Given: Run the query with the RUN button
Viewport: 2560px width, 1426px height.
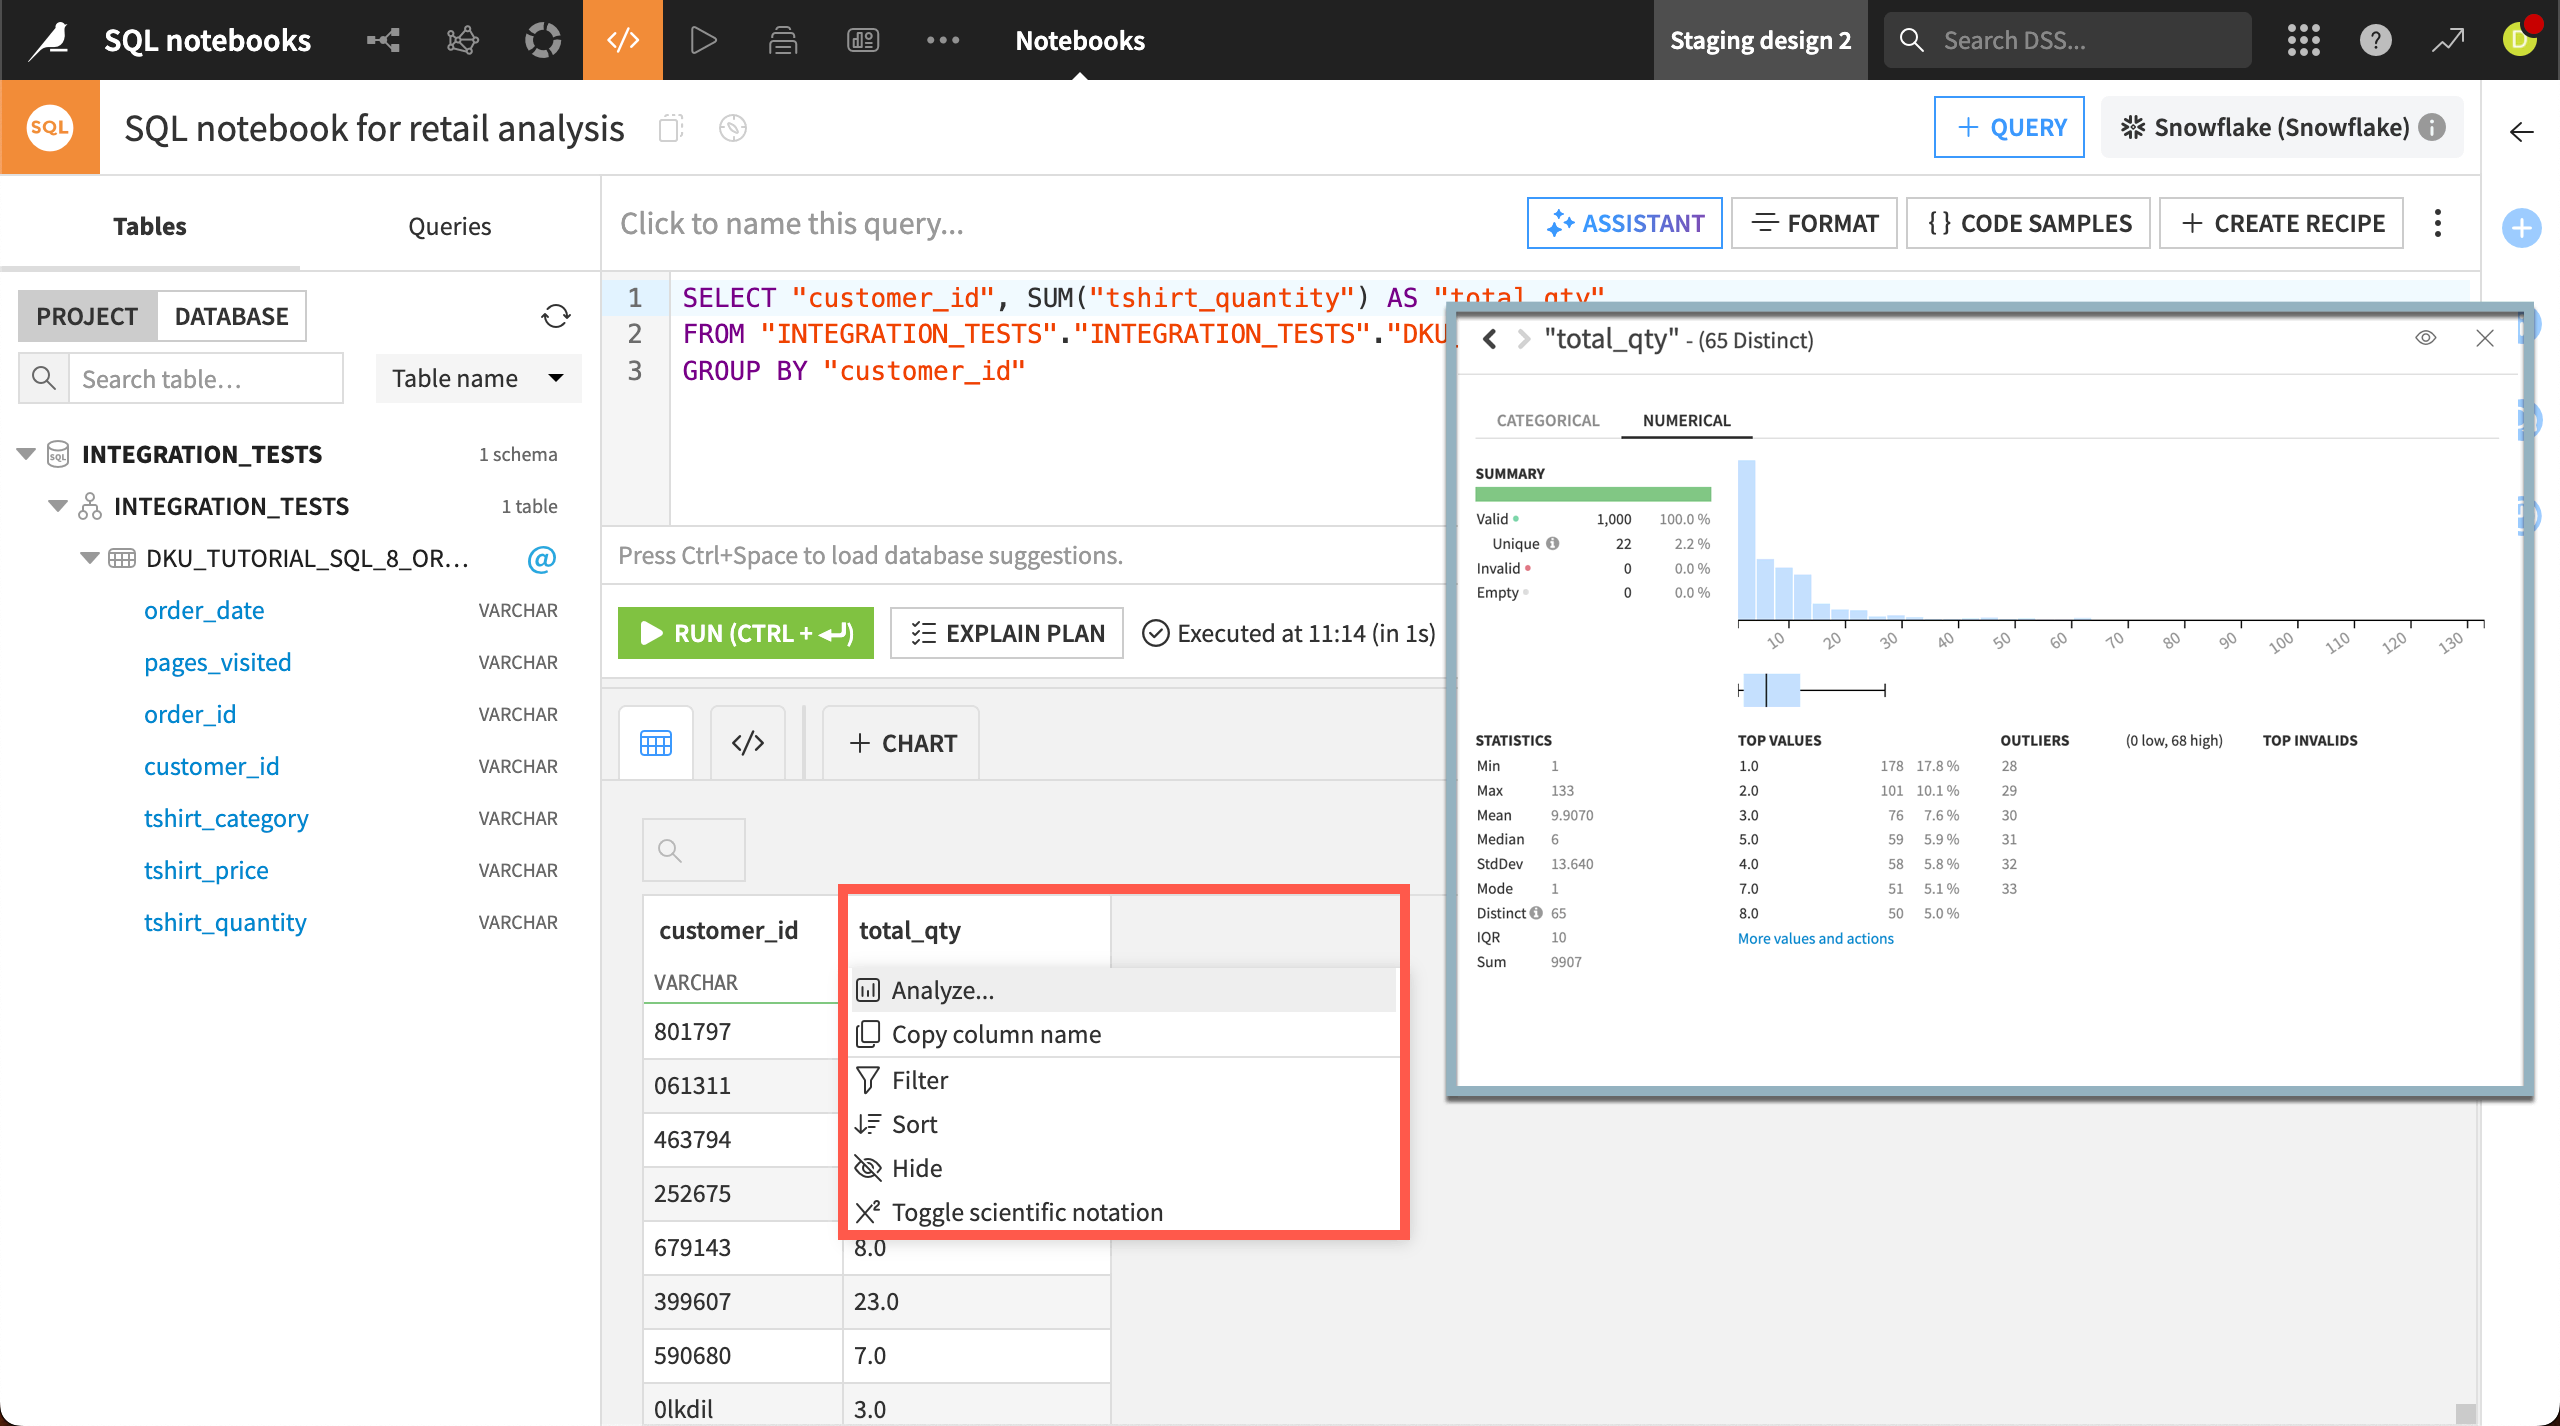Looking at the screenshot, I should [745, 632].
